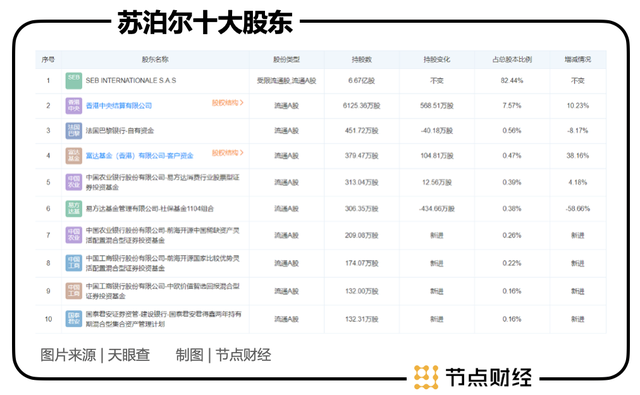Click the purple 香港中央 logo icon
This screenshot has width=640, height=395.
click(x=74, y=106)
